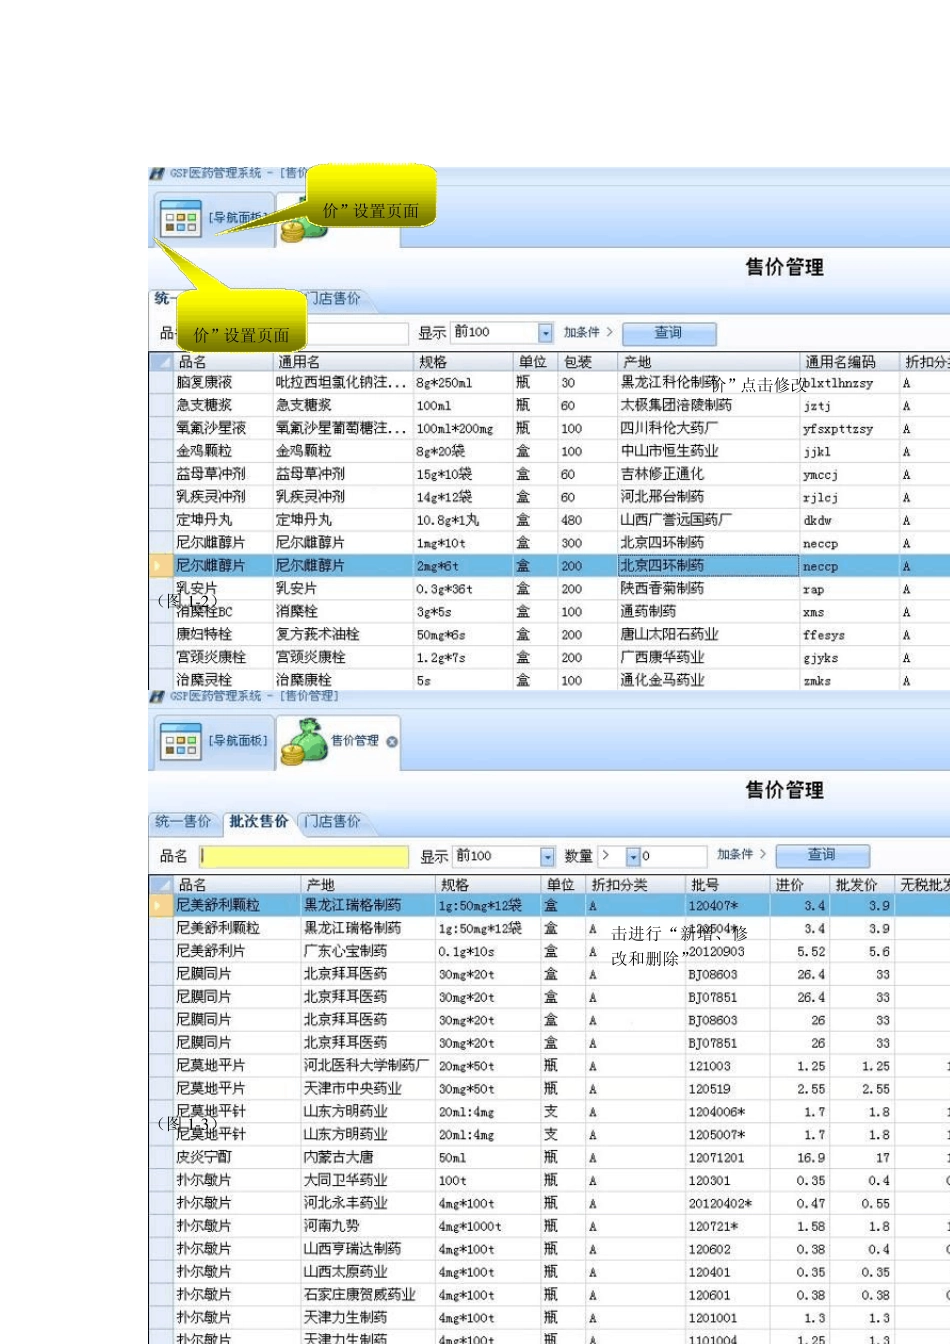Focus the yellow 品名 search field
The width and height of the screenshot is (950, 1344).
(304, 856)
